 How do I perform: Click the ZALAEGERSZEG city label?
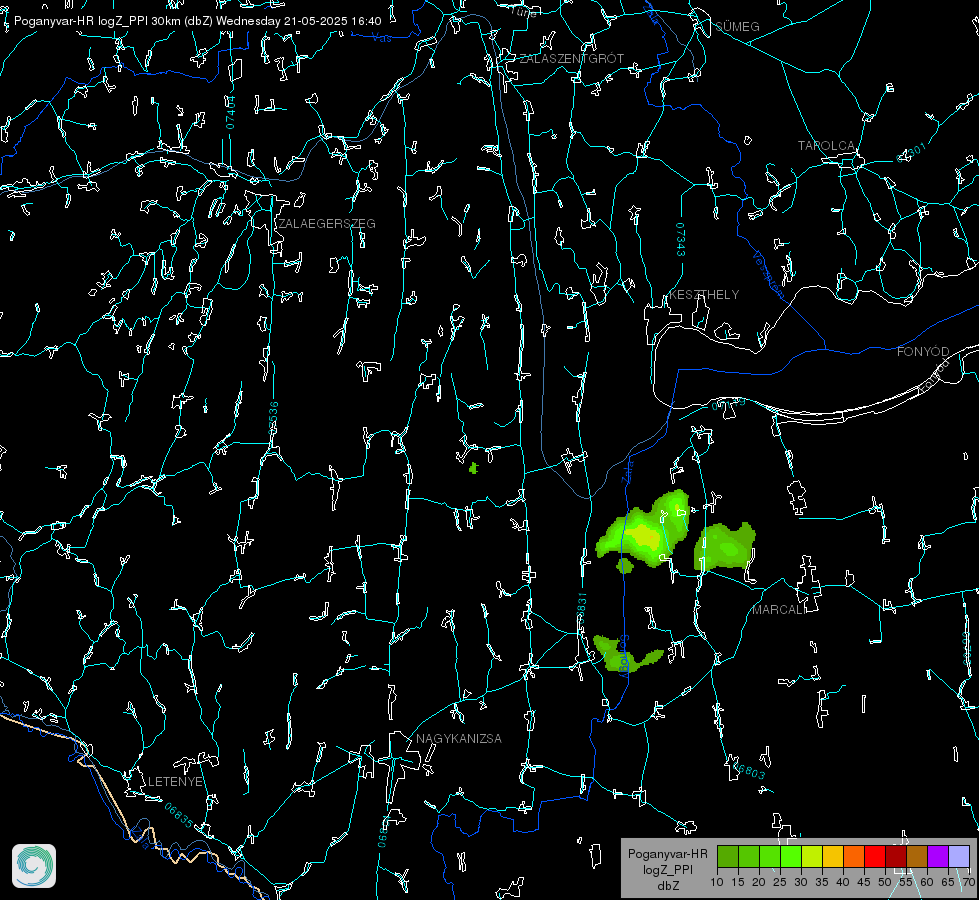point(327,224)
